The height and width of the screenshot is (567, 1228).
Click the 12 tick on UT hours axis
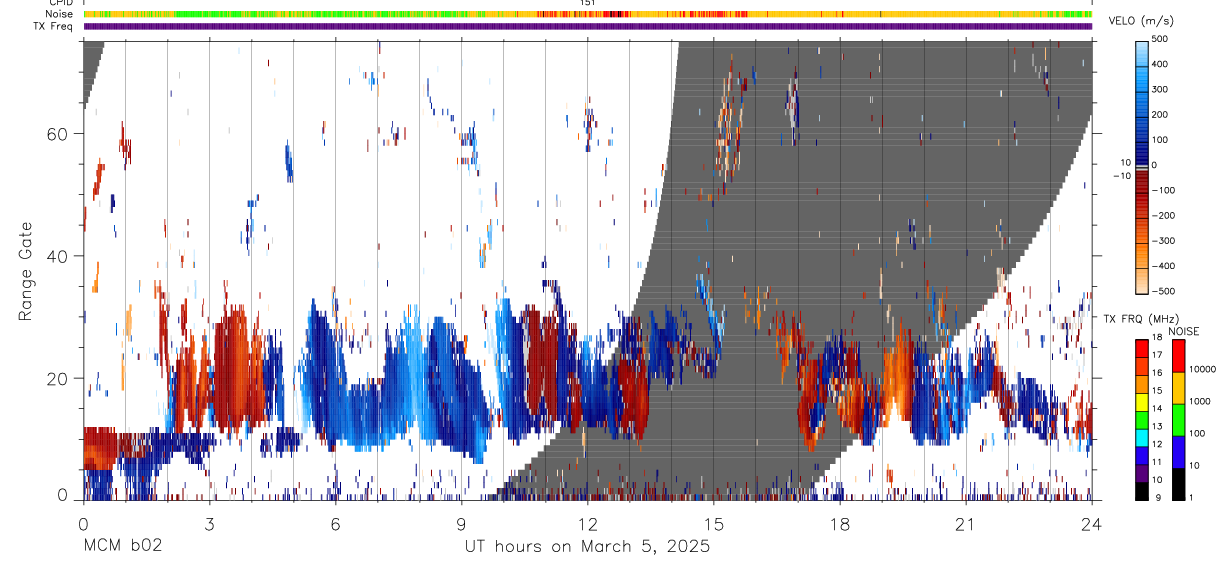click(587, 523)
